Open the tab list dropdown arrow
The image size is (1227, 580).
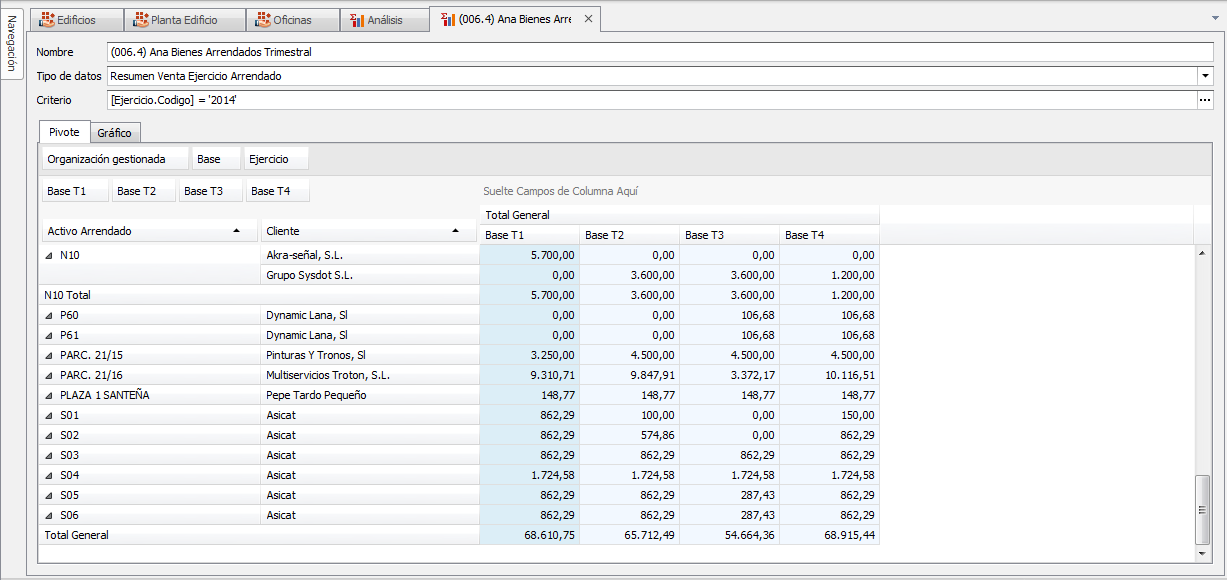(x=1214, y=18)
